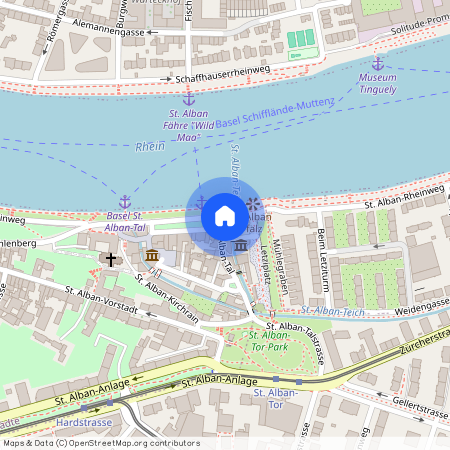
Task: Click the St. Alban-Tor Park label
Action: pyautogui.click(x=269, y=341)
